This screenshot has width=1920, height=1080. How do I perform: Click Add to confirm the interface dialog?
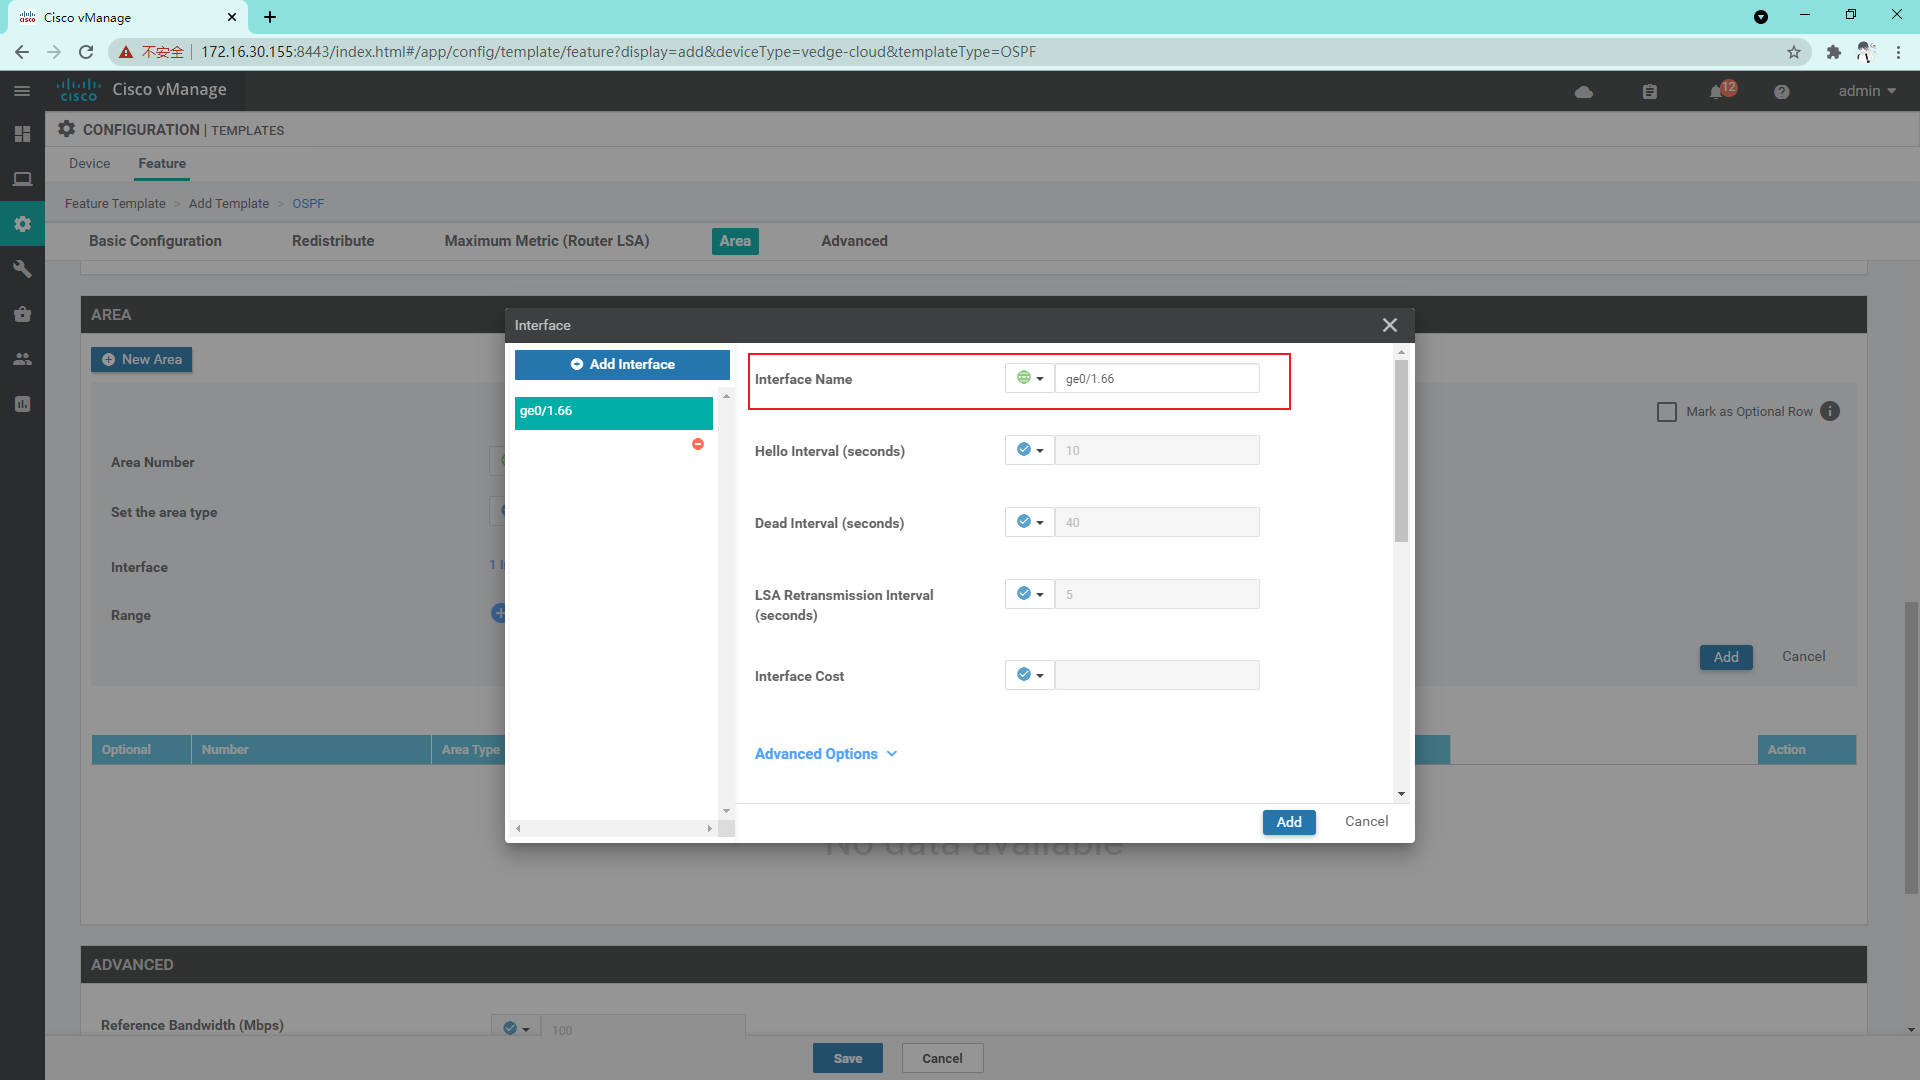tap(1289, 822)
